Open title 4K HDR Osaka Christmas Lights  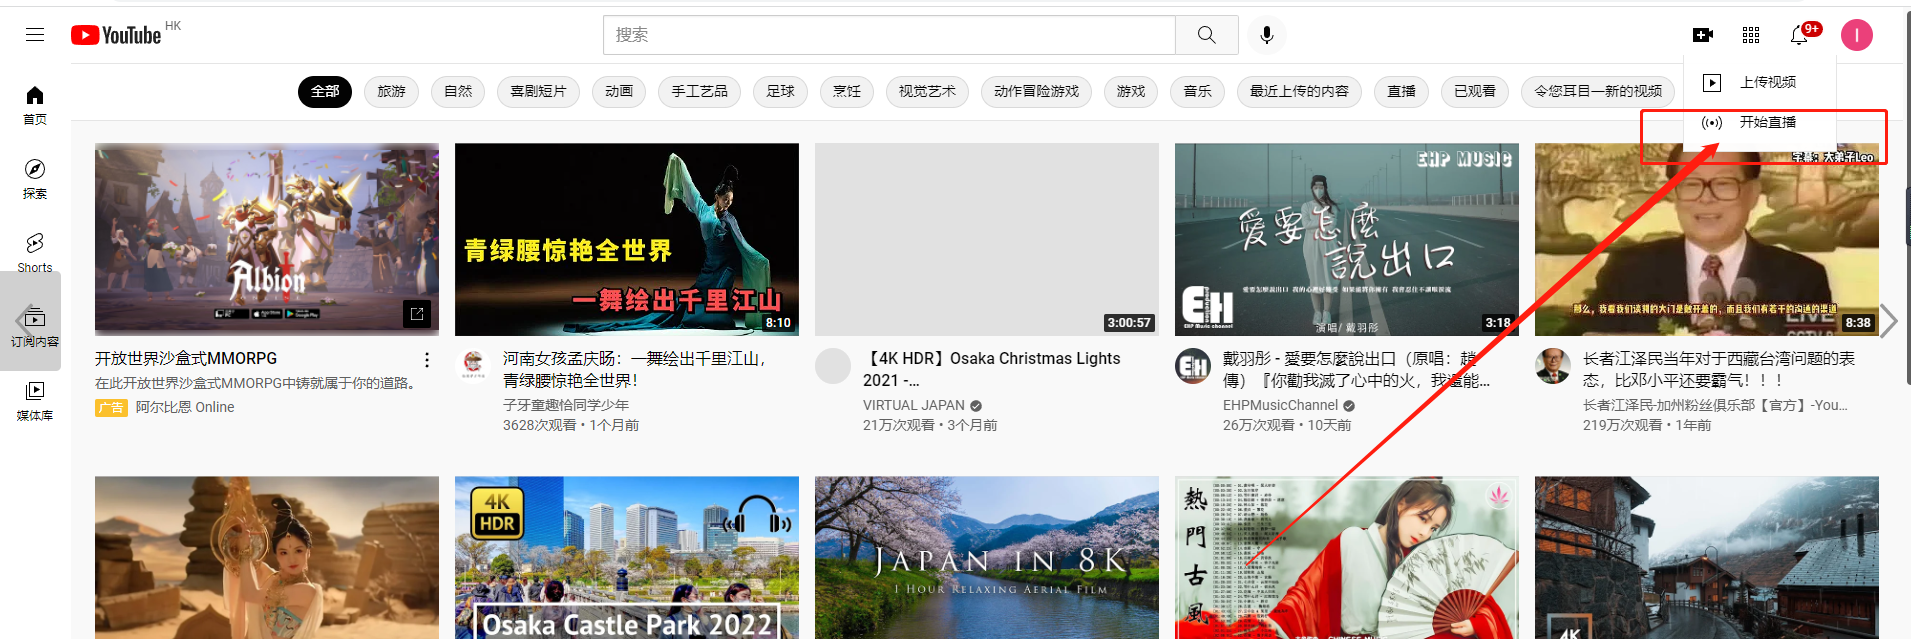coord(992,369)
